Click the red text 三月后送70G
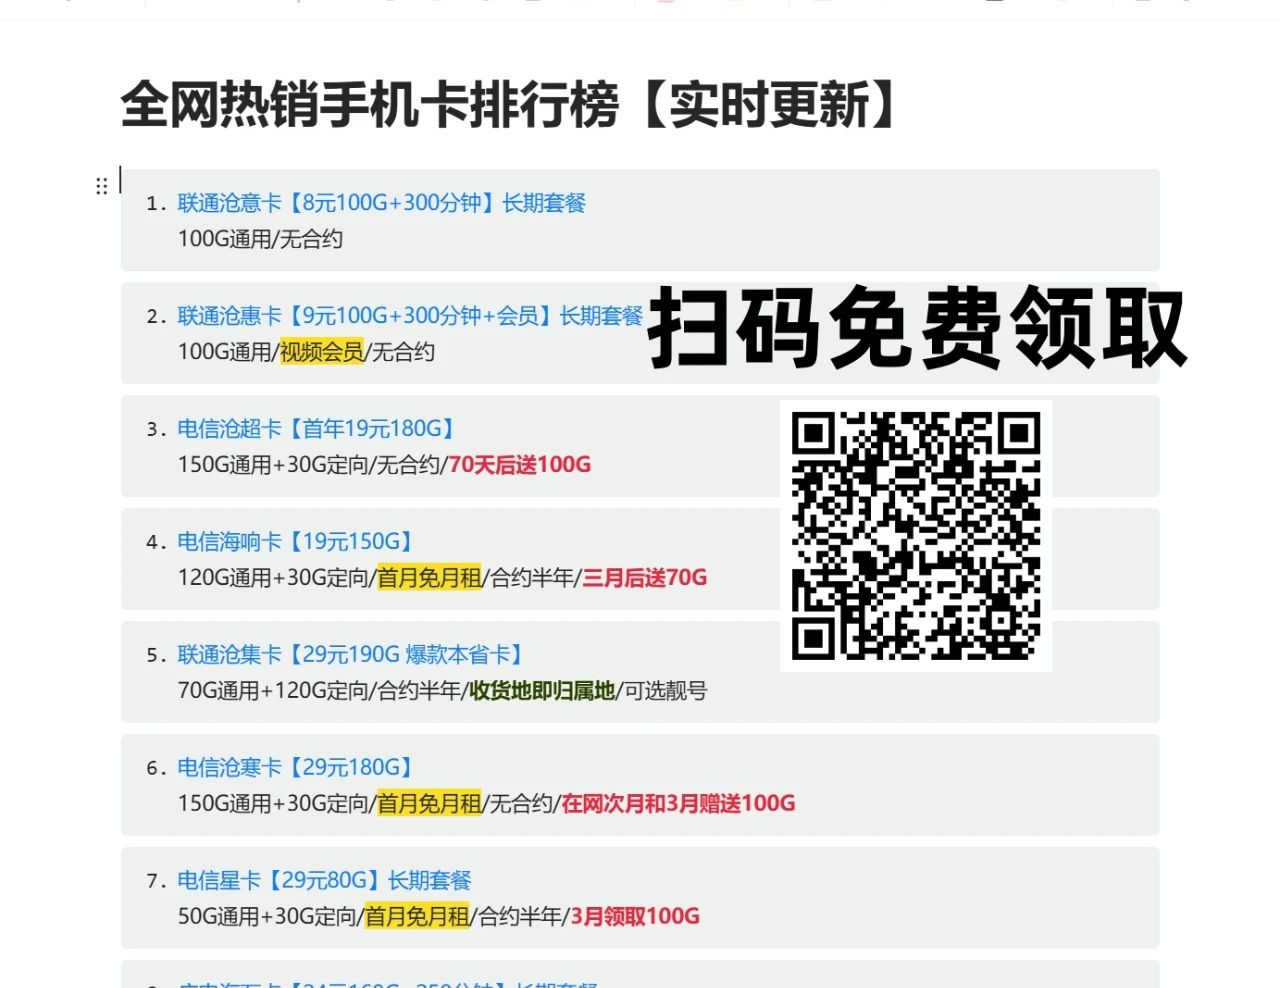The width and height of the screenshot is (1280, 988). pos(645,578)
